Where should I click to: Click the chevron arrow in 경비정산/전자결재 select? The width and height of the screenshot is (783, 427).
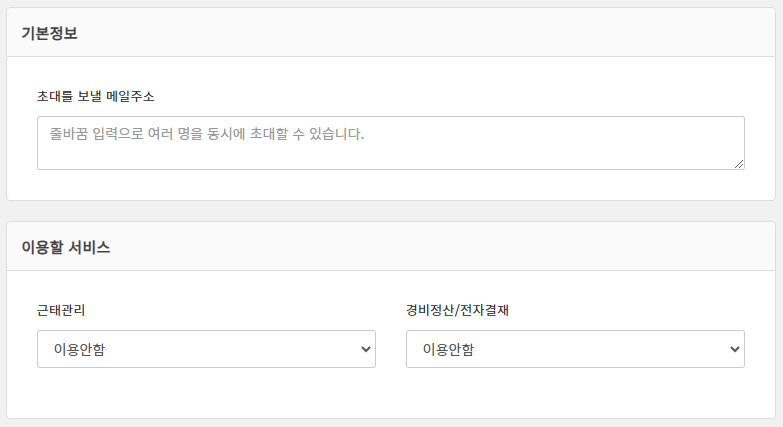point(734,349)
